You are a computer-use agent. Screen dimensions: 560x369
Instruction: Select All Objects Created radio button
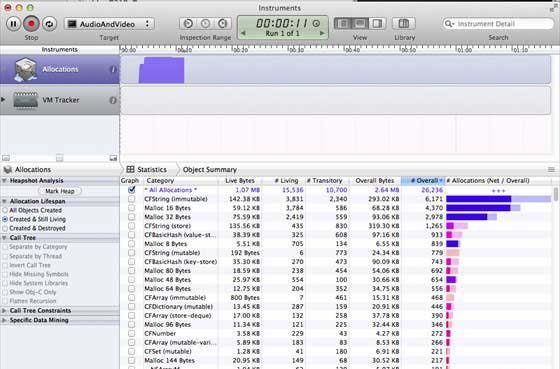(x=5, y=210)
